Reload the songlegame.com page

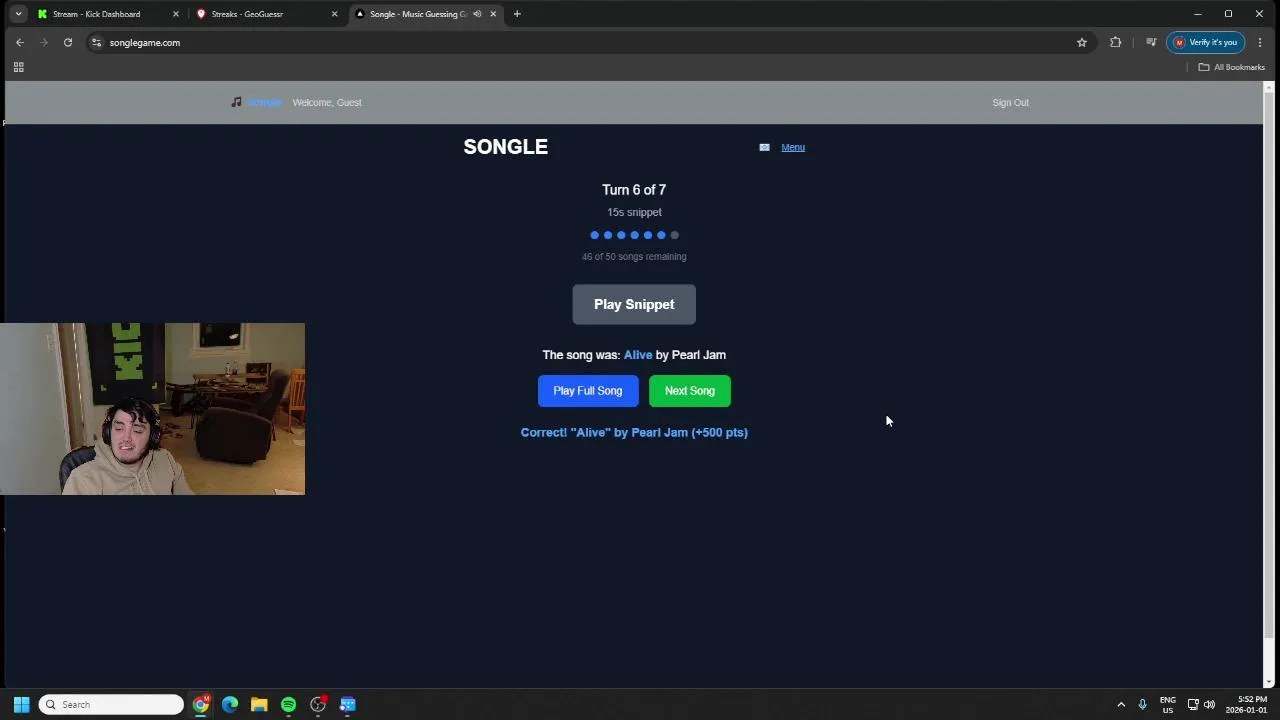68,42
